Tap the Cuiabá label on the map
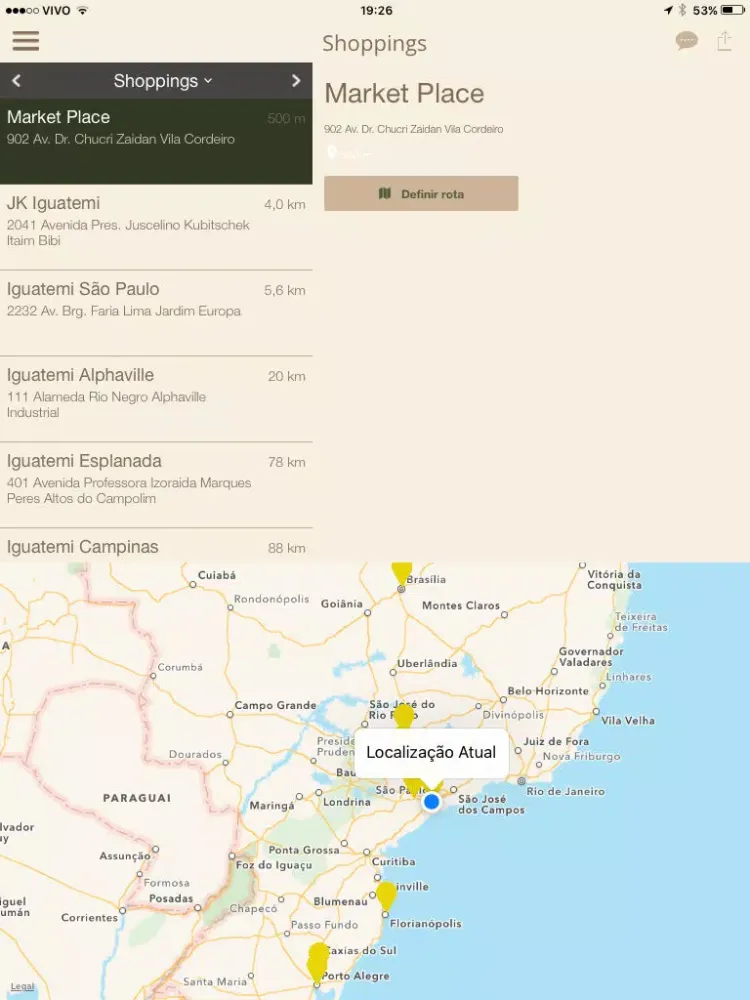 point(217,575)
